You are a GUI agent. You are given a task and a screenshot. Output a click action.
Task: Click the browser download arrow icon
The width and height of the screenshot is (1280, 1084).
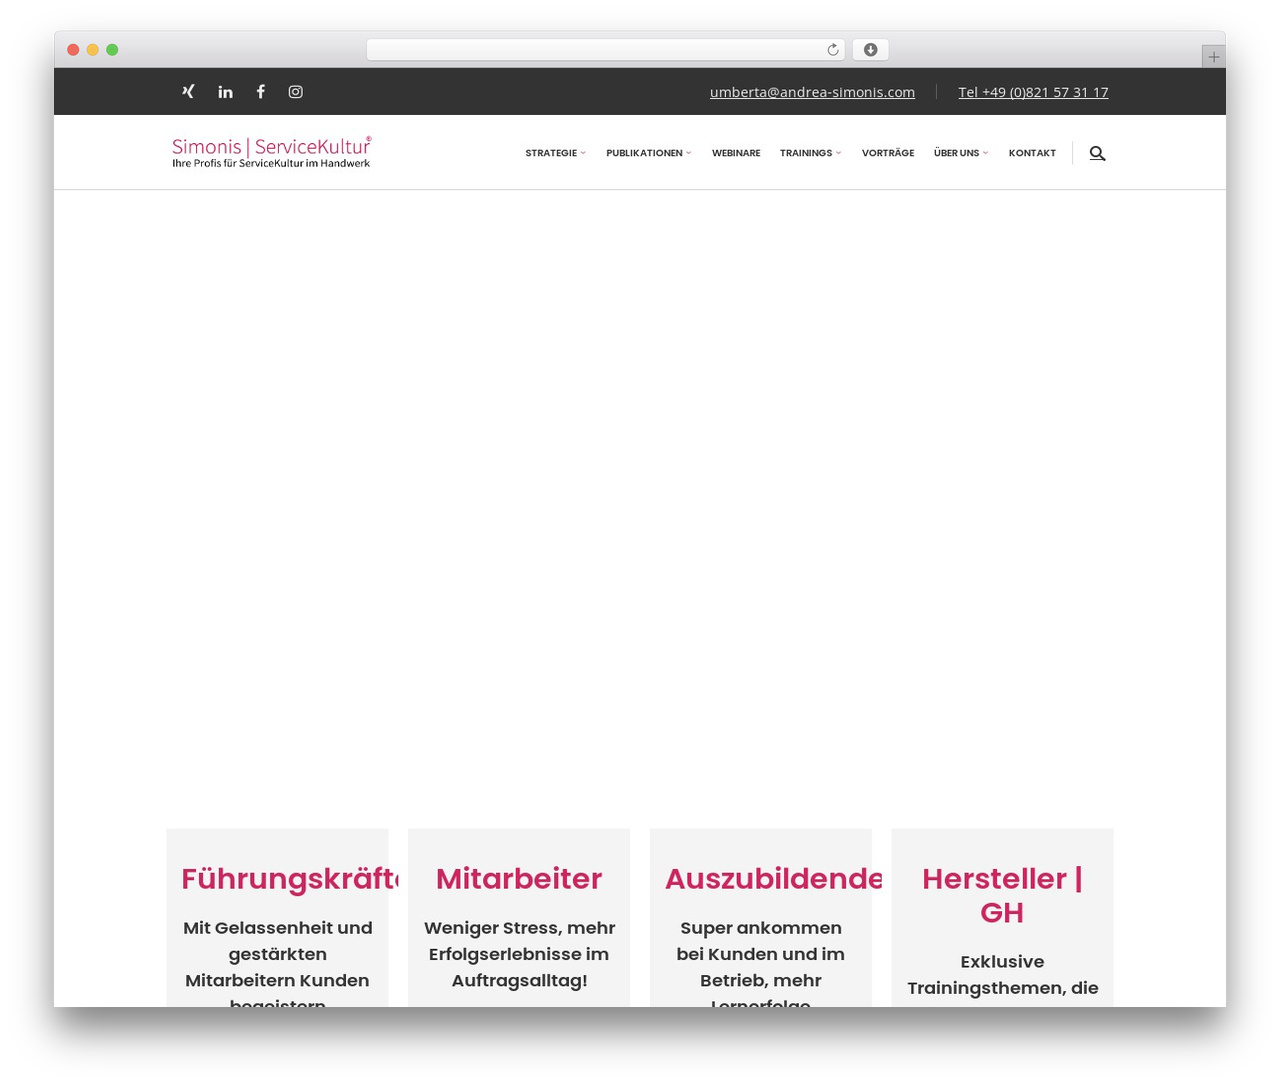tap(870, 50)
